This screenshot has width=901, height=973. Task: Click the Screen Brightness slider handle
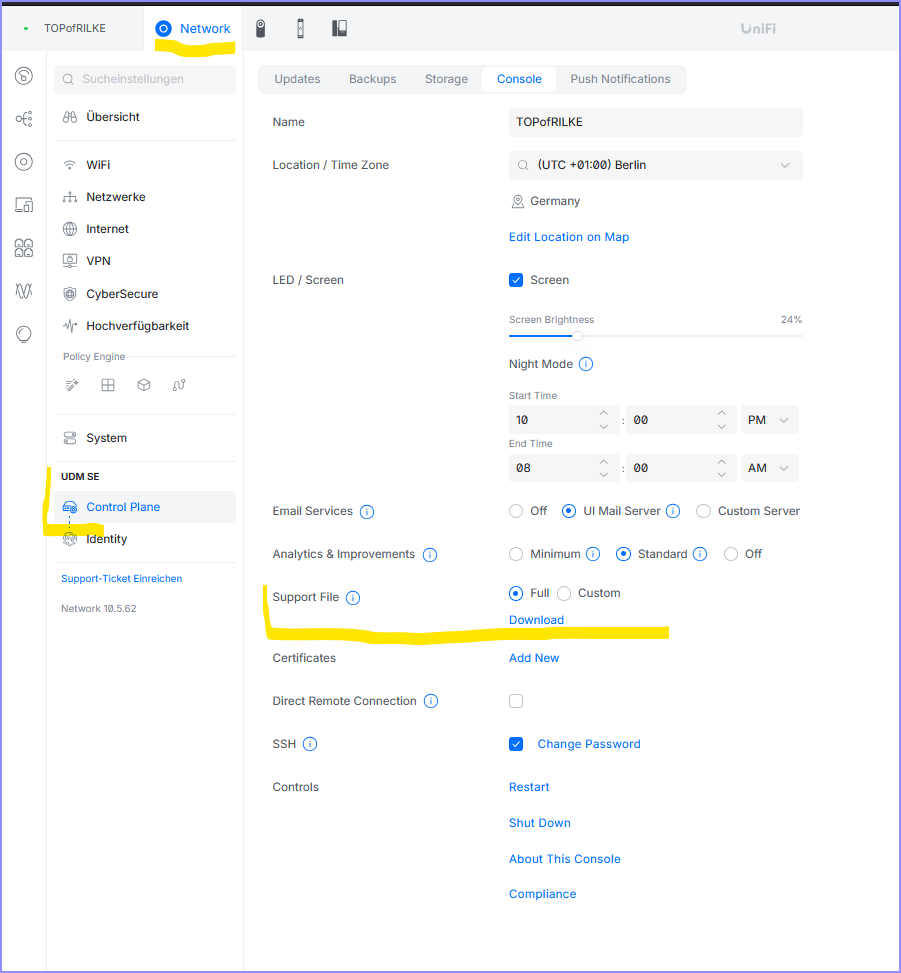(x=577, y=336)
